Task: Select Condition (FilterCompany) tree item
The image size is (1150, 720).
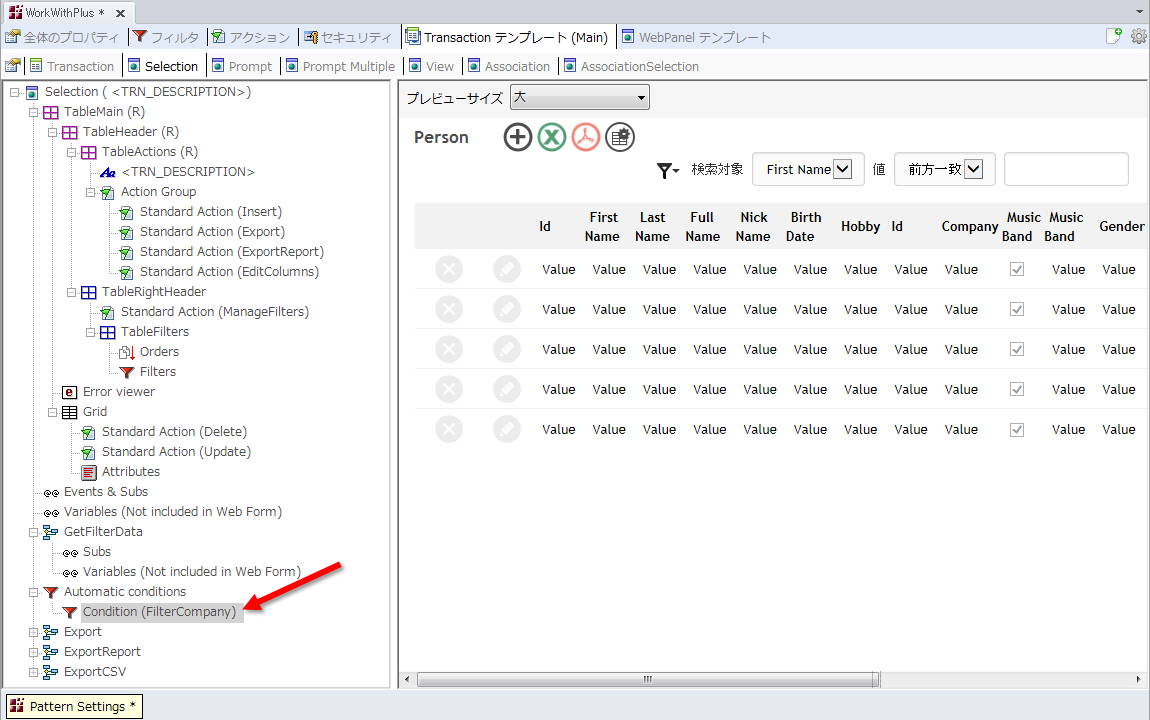Action: point(159,612)
